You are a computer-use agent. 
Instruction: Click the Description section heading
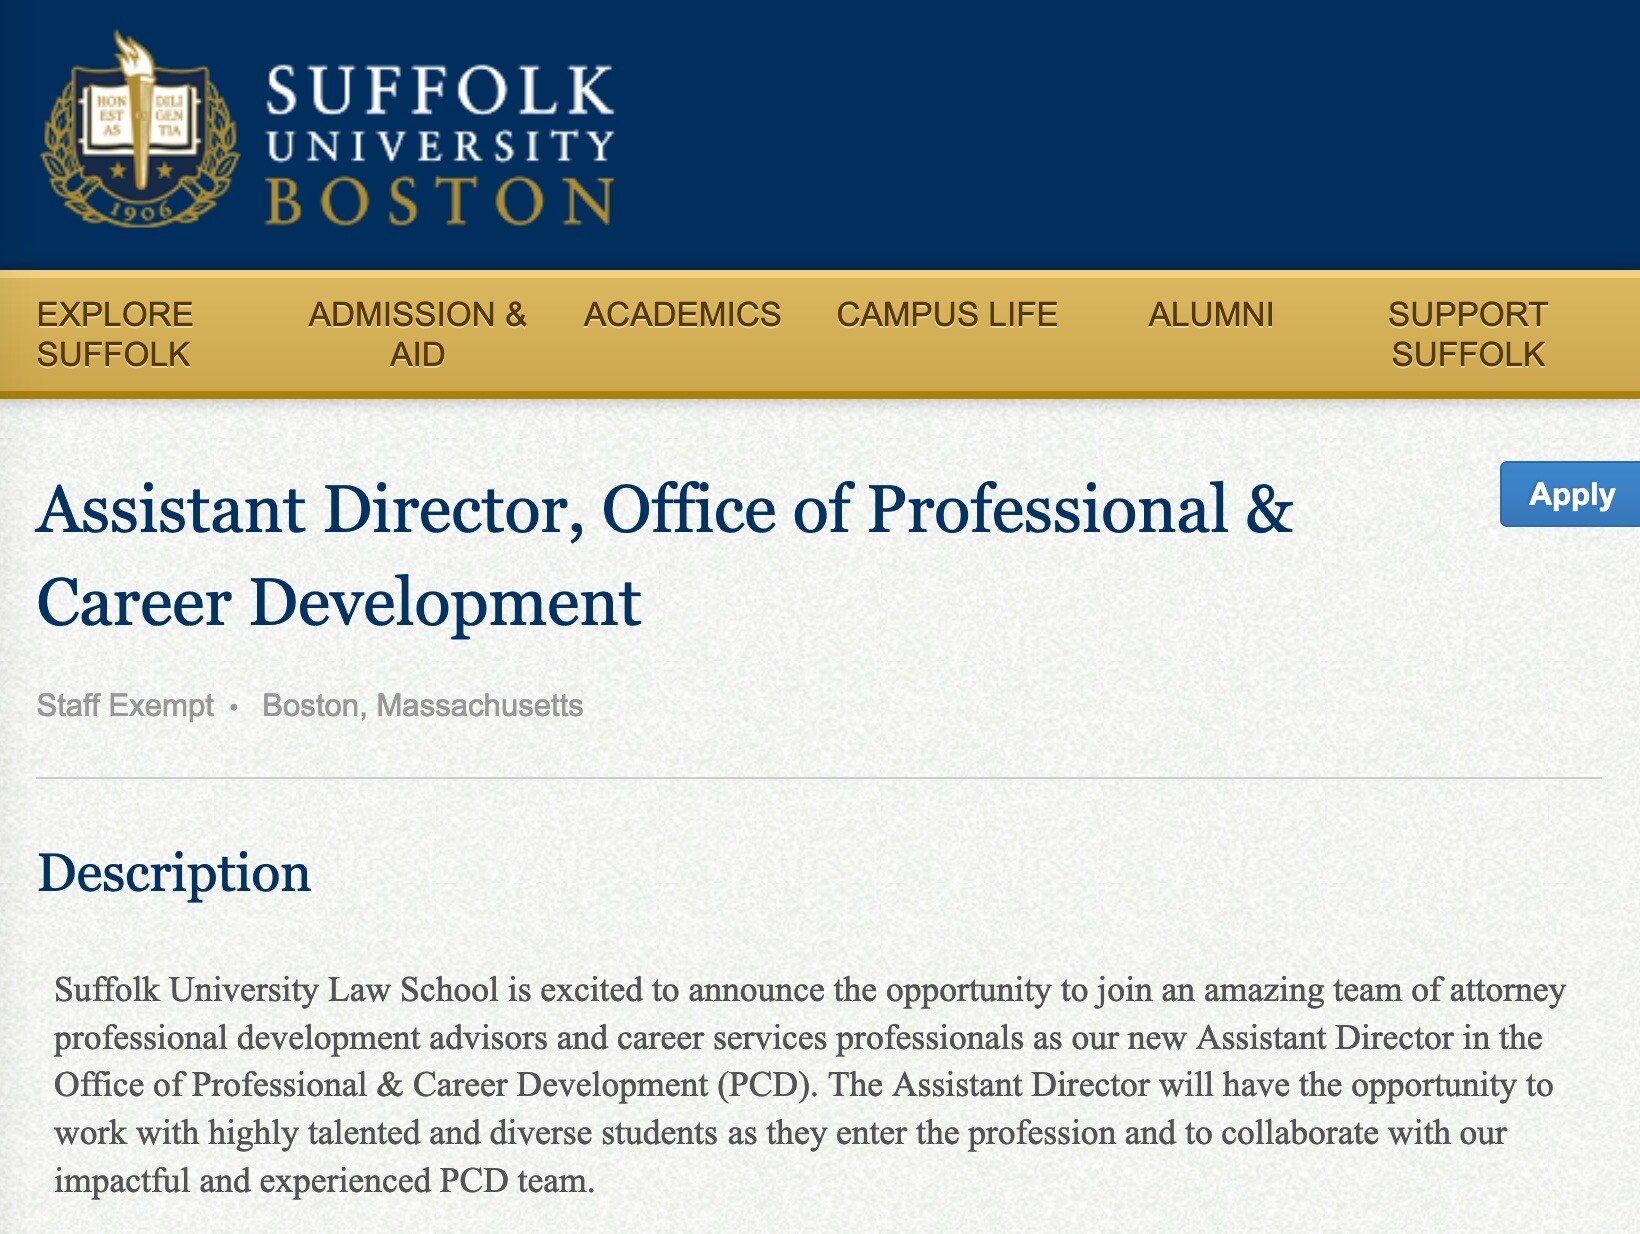pos(174,873)
